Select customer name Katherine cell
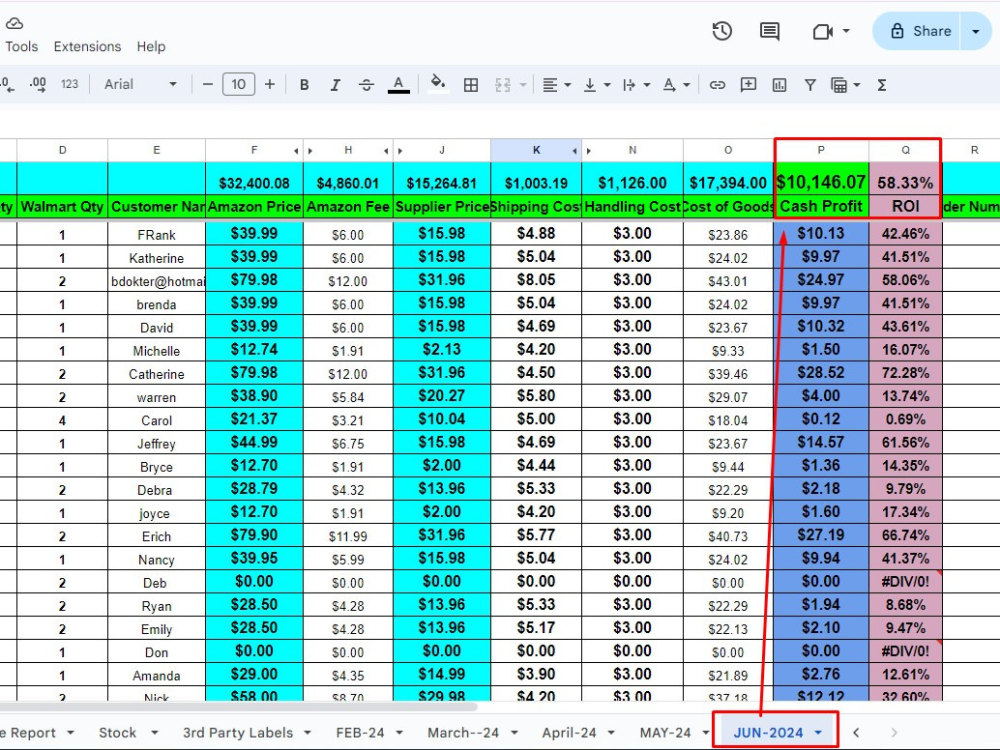This screenshot has width=1000, height=750. (156, 258)
